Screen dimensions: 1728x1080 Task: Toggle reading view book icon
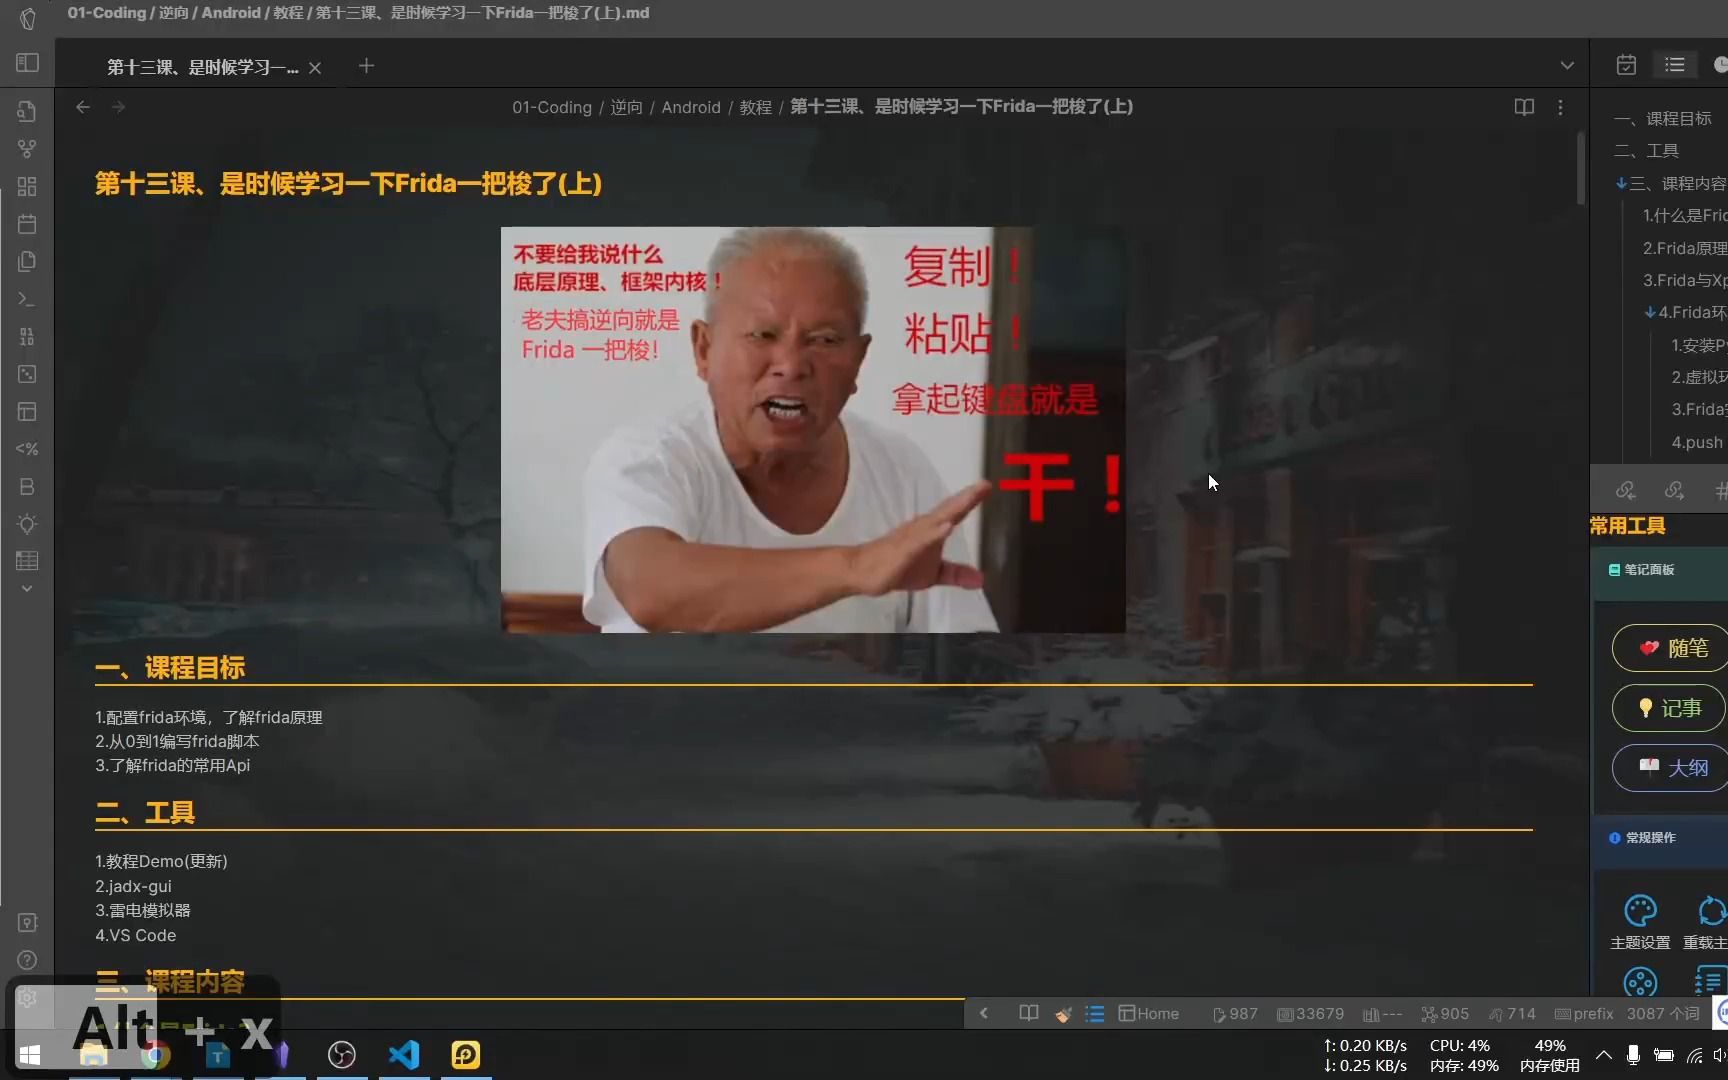[1524, 107]
